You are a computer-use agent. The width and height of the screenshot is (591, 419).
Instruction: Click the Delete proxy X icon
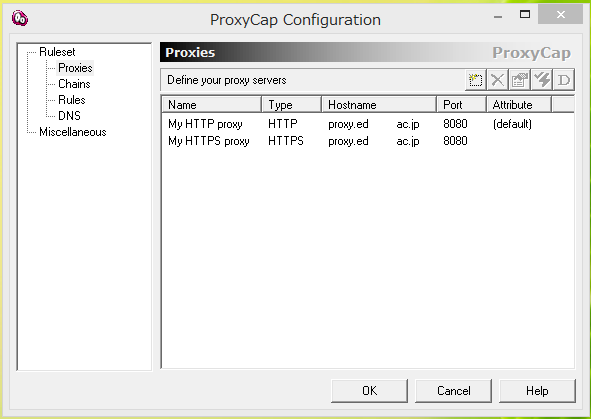point(498,80)
